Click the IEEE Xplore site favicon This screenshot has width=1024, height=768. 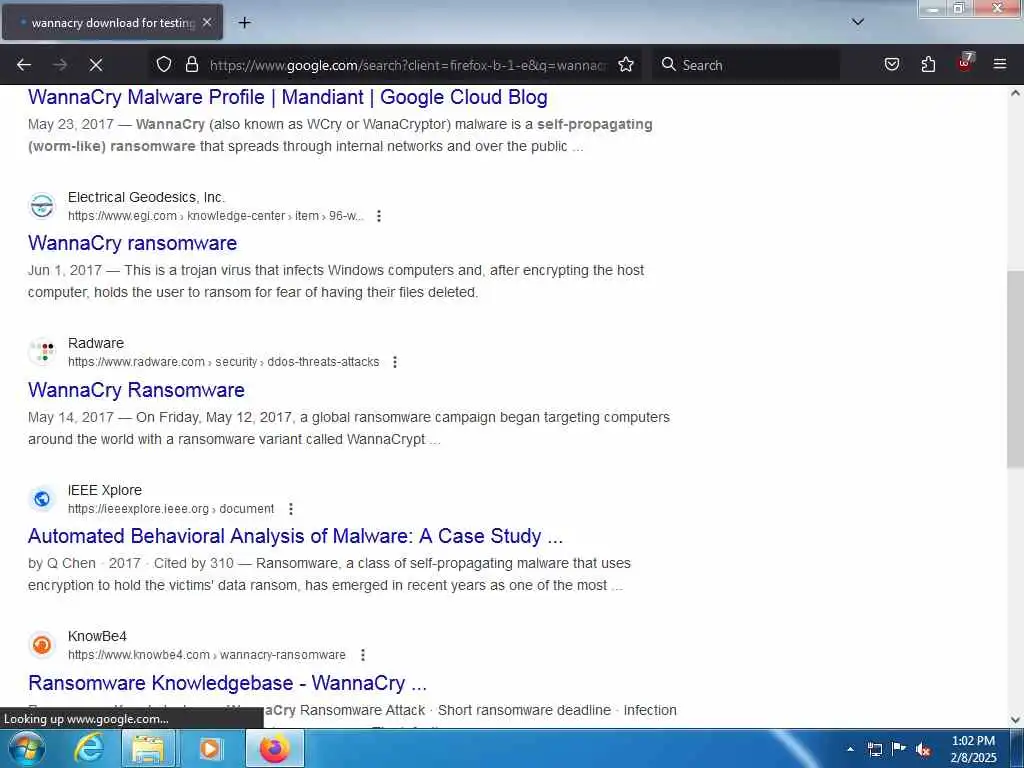(42, 499)
